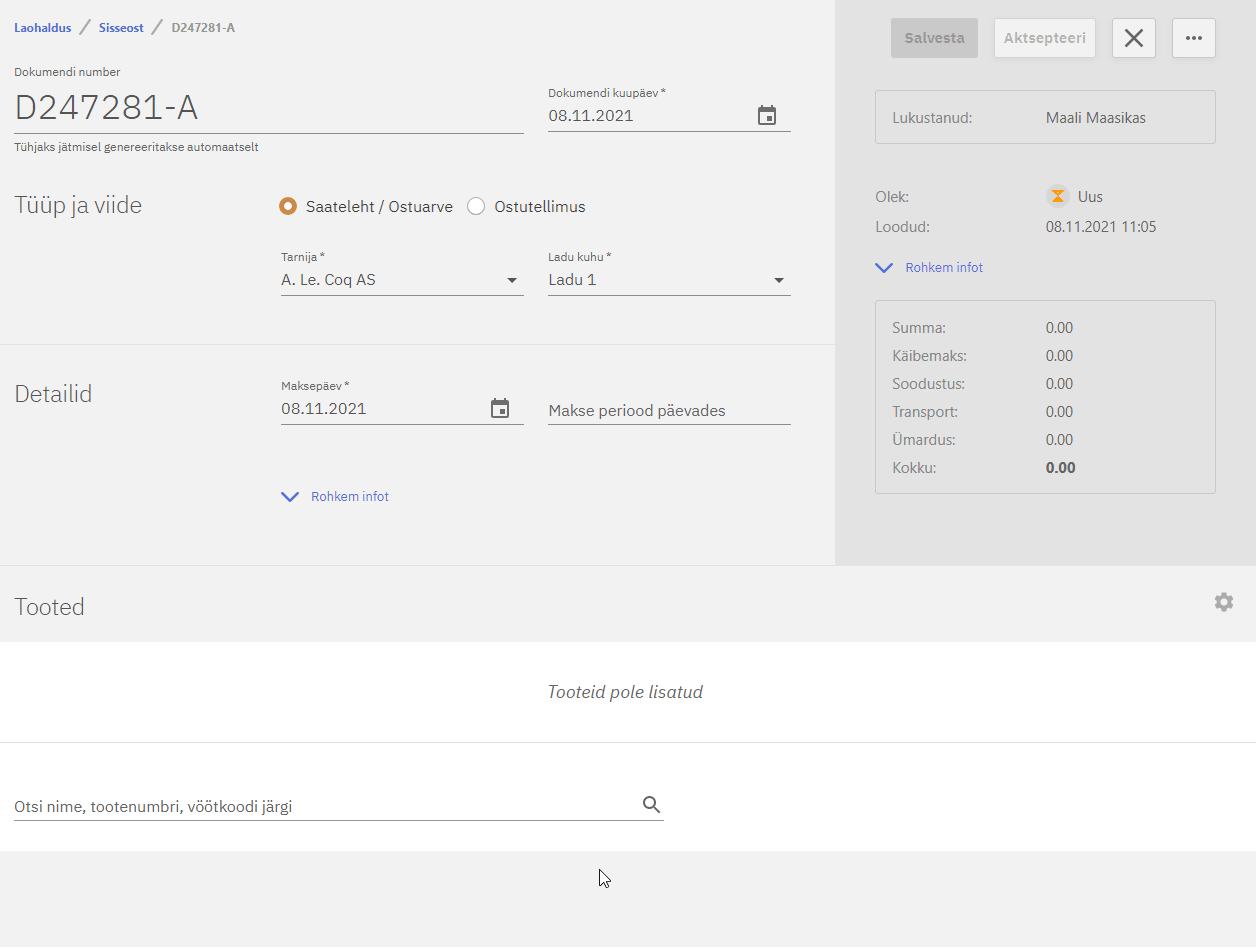Image resolution: width=1256 pixels, height=947 pixels.
Task: Open the document date calendar picker
Action: [766, 116]
